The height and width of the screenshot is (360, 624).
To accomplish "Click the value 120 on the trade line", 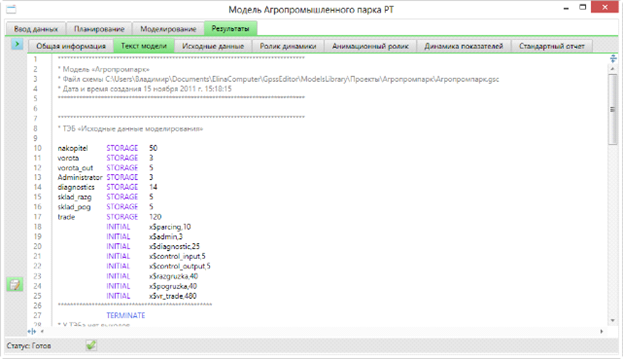I will pyautogui.click(x=155, y=217).
